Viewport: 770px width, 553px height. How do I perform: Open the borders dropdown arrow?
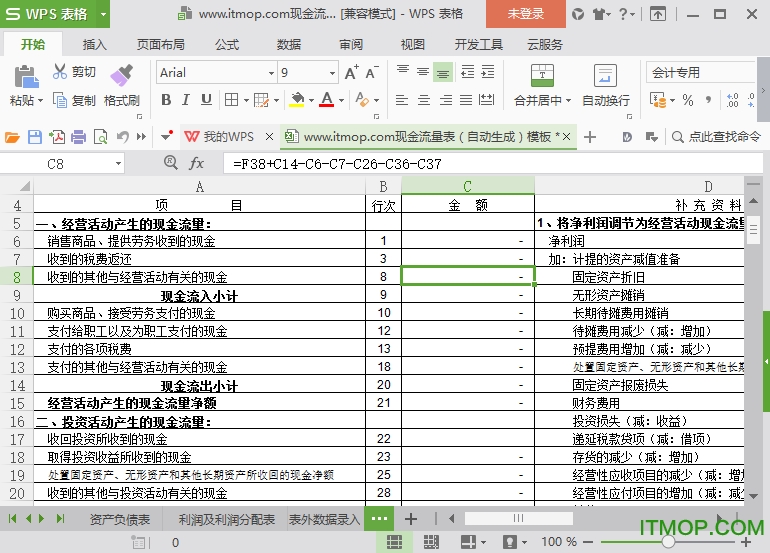pos(246,100)
